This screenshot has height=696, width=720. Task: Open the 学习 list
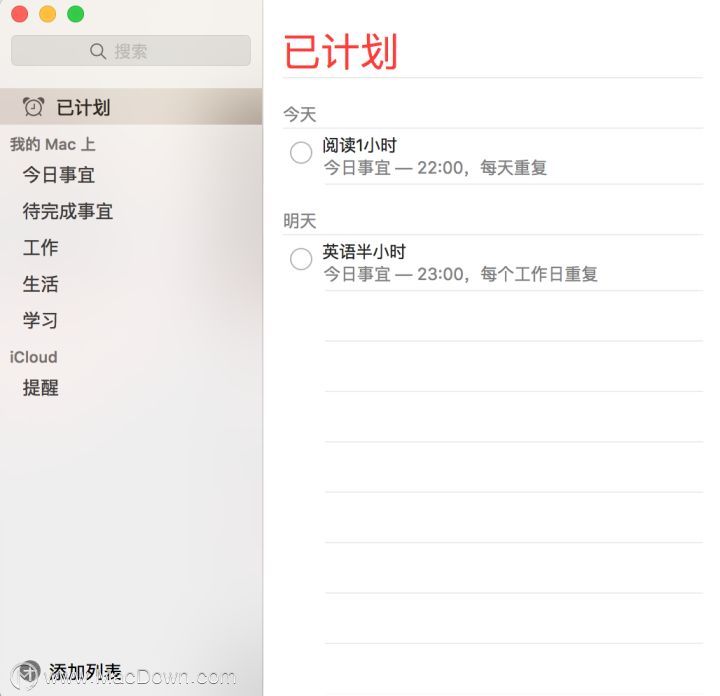pos(40,320)
